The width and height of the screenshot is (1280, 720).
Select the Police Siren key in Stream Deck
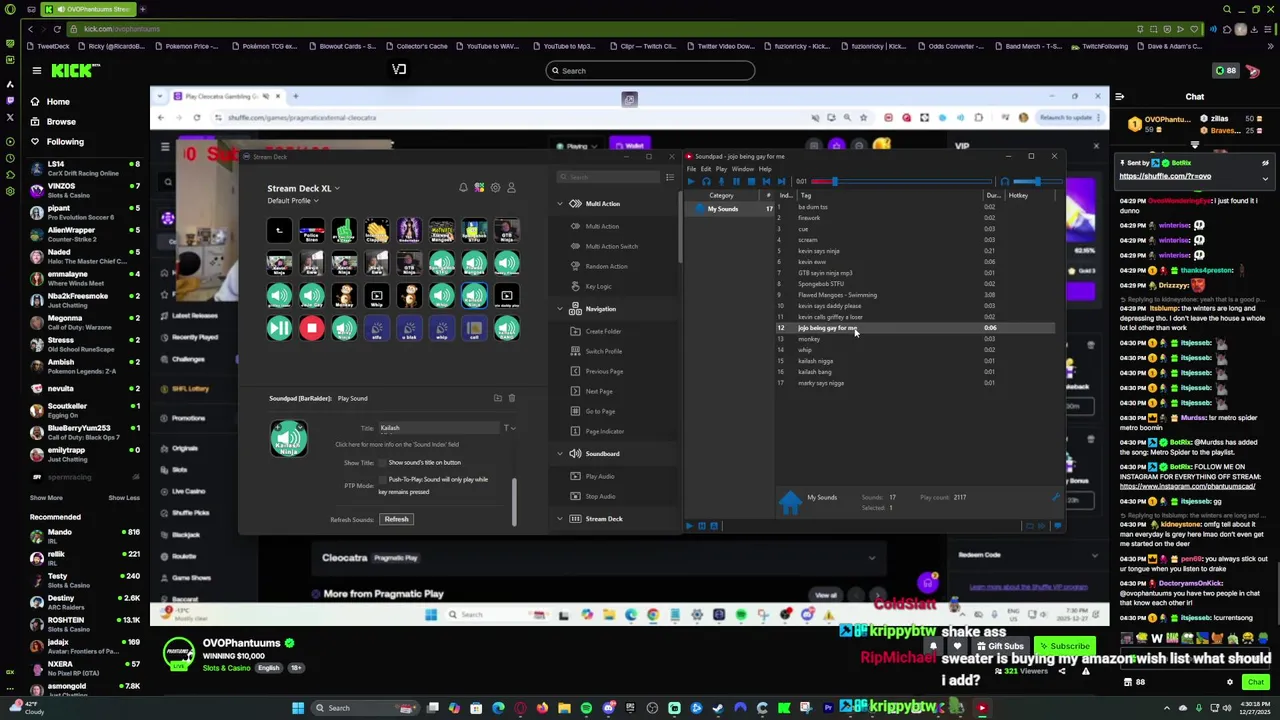(x=312, y=232)
